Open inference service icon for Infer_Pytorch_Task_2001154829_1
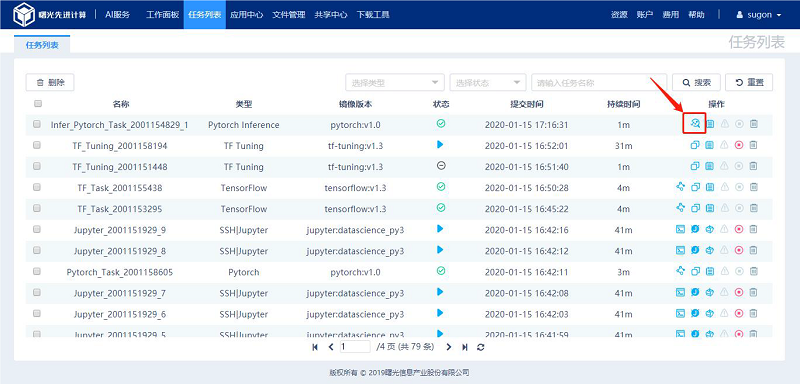 point(694,124)
